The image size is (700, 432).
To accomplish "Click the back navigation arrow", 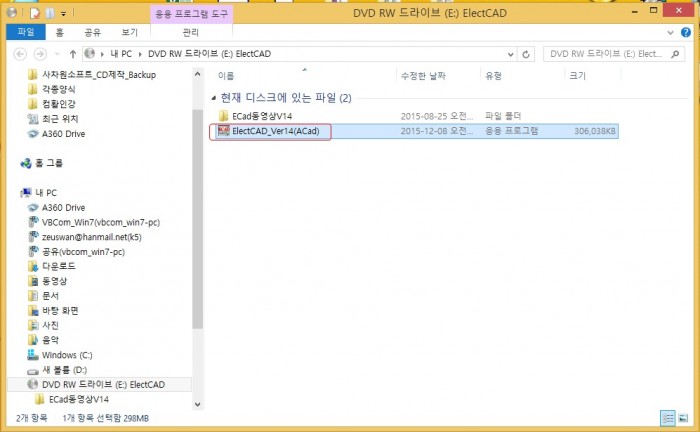I will tap(20, 54).
